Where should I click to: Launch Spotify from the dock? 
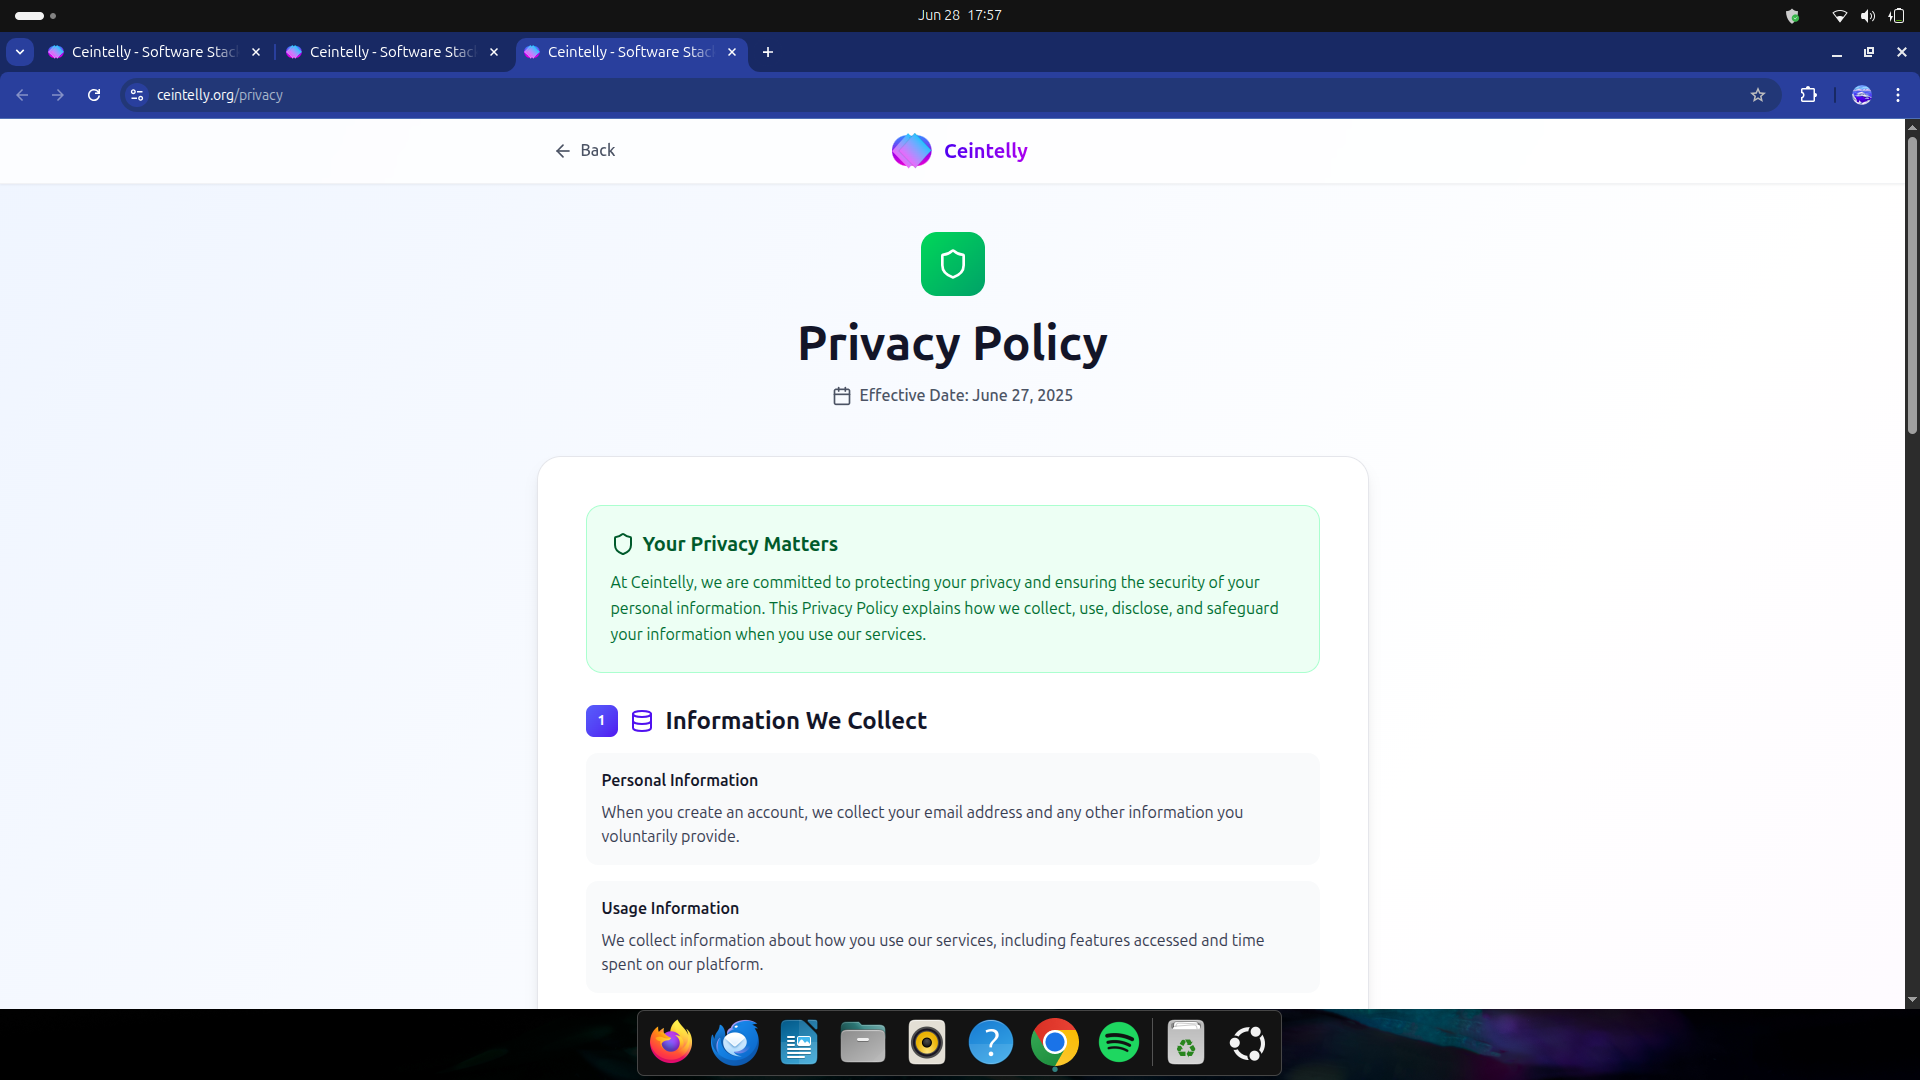pyautogui.click(x=1118, y=1043)
